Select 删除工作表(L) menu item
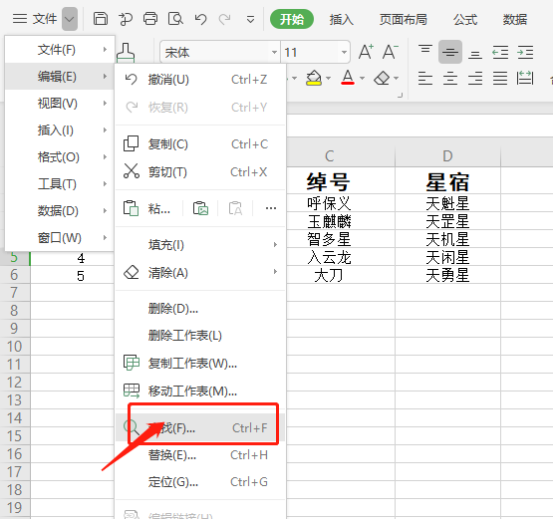554x520 pixels. (200, 335)
